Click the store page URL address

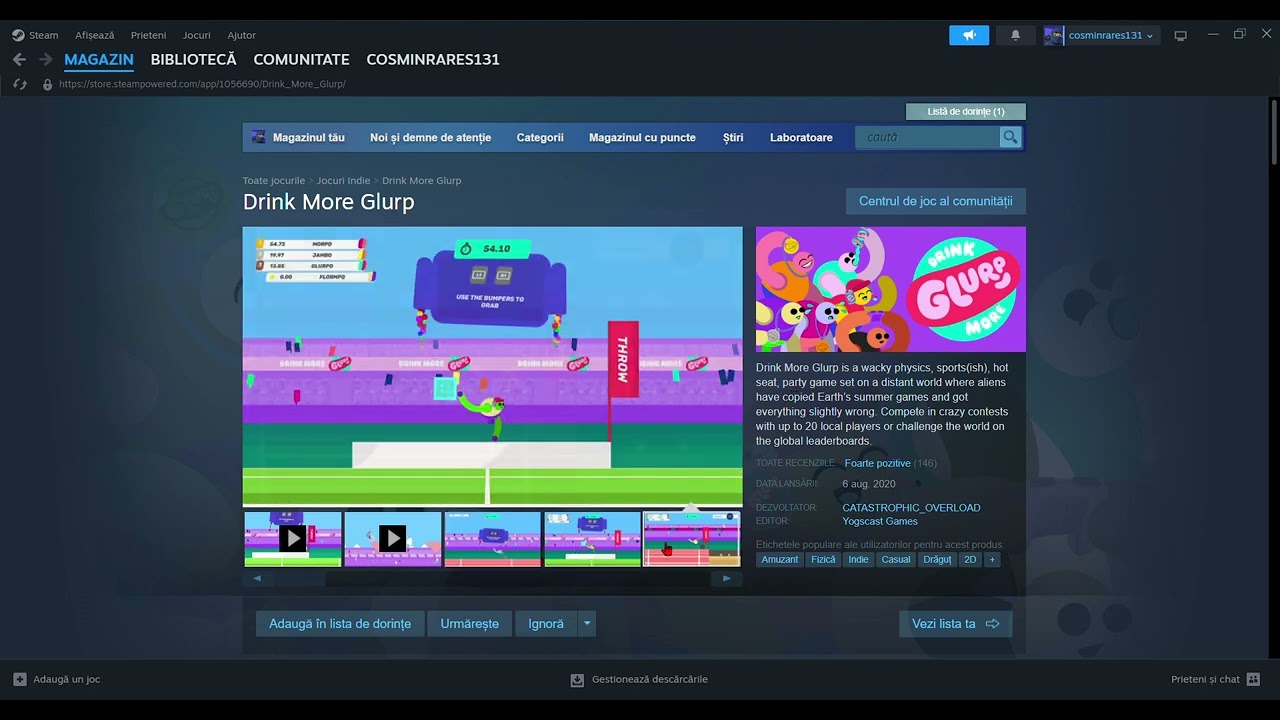pos(202,84)
